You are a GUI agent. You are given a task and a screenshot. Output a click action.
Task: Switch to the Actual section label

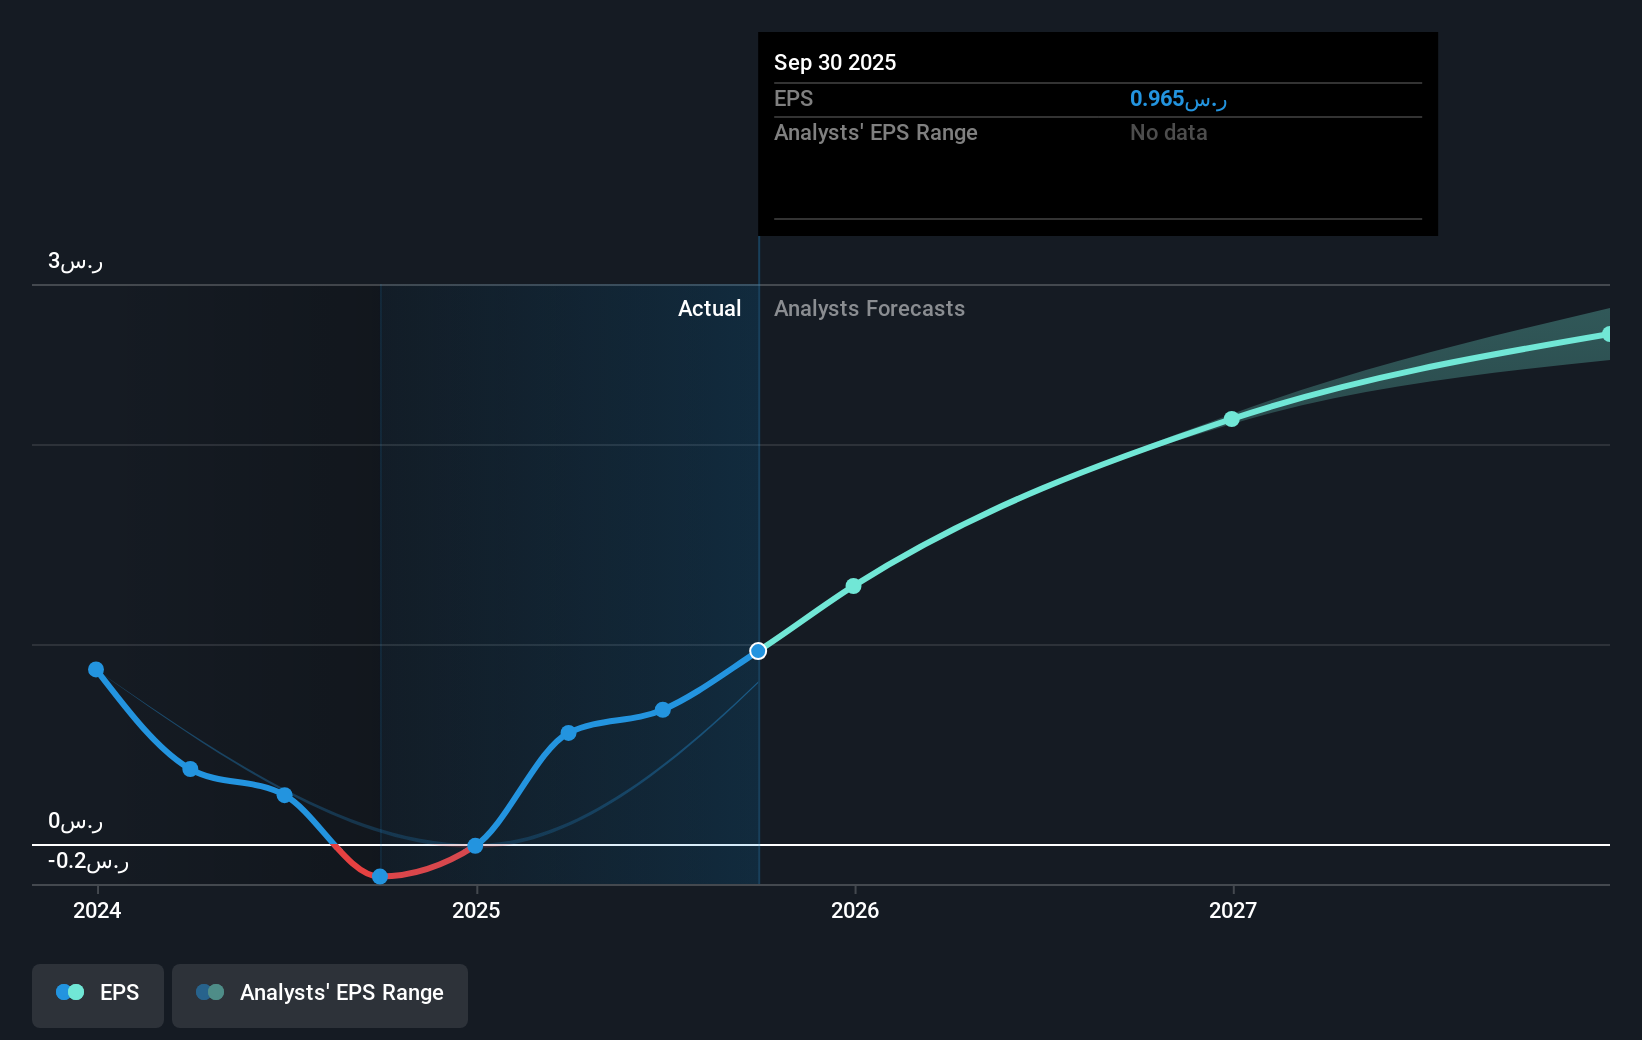click(709, 308)
